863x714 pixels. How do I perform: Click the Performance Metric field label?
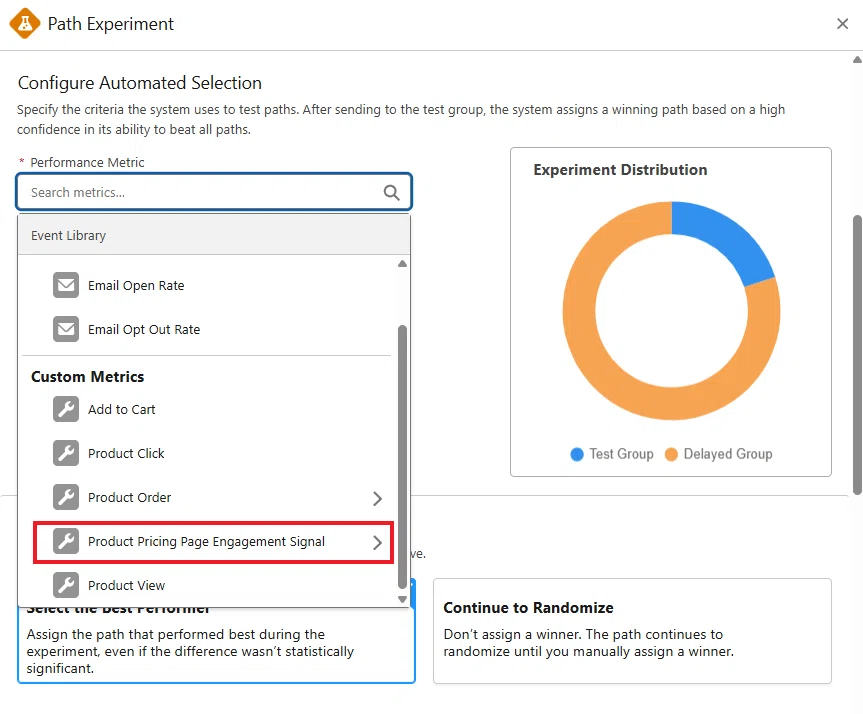[87, 162]
